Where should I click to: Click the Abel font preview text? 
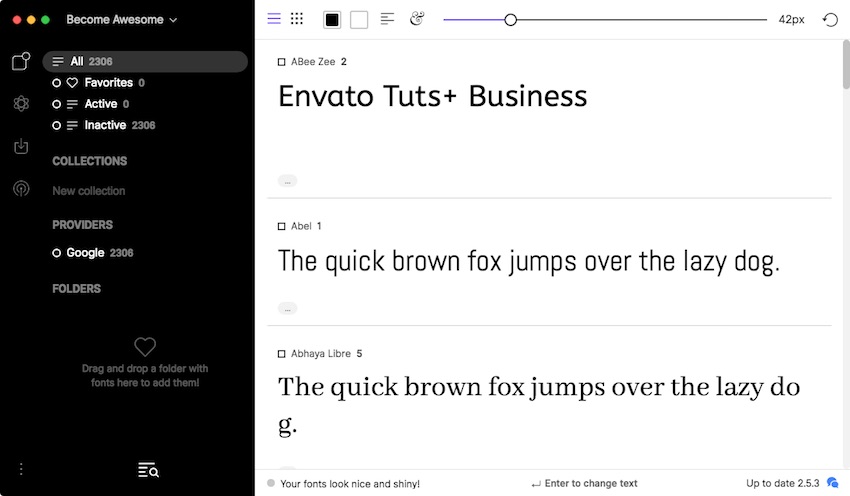coord(529,261)
